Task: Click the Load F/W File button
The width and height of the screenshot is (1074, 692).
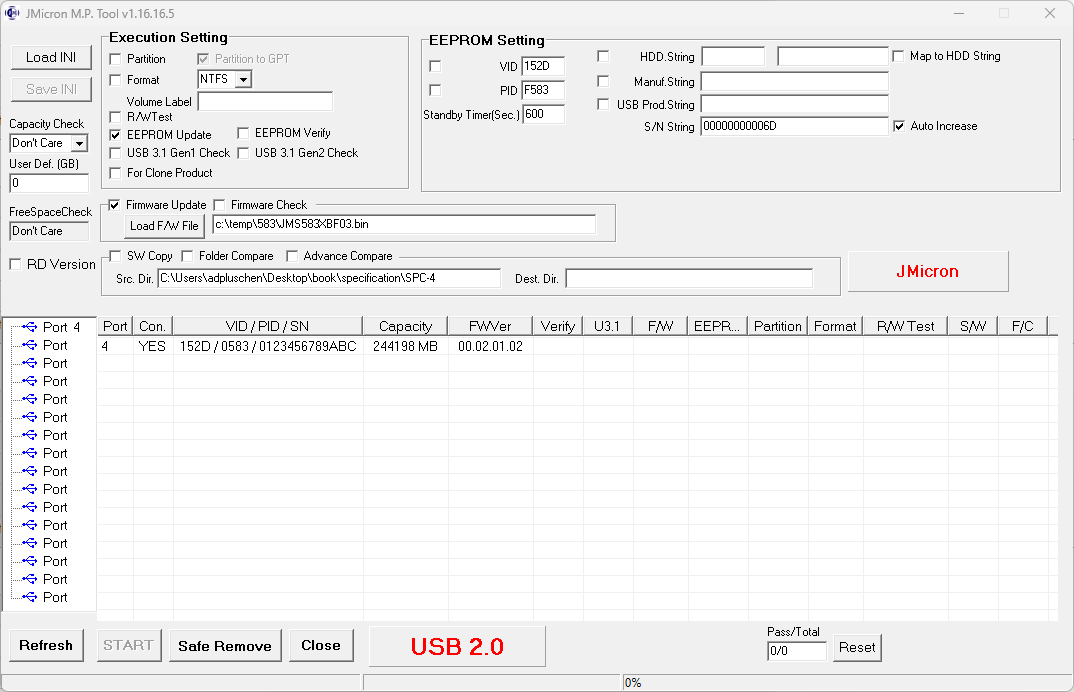Action: tap(164, 225)
